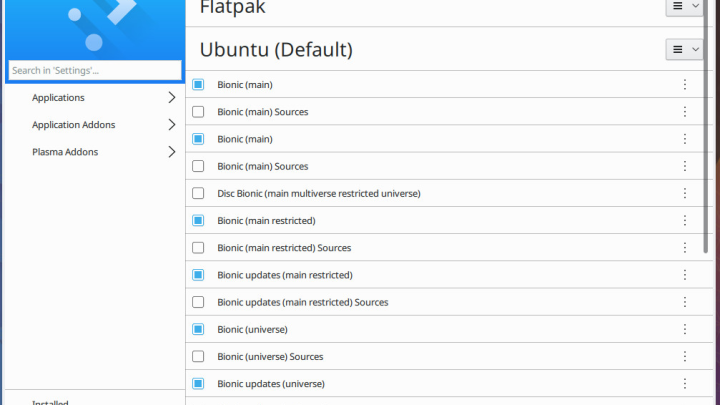Expand the Application Addons chevron arrow
The width and height of the screenshot is (720, 405).
click(x=171, y=124)
